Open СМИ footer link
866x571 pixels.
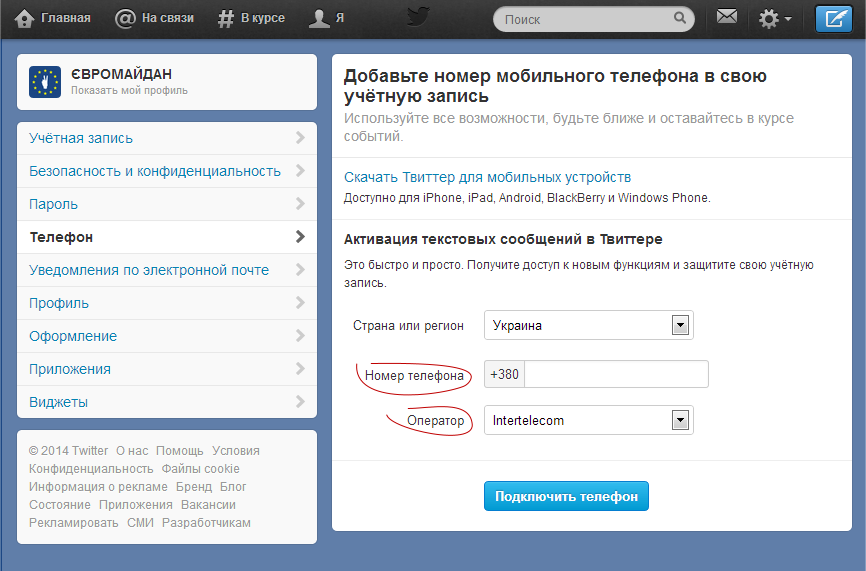(140, 522)
